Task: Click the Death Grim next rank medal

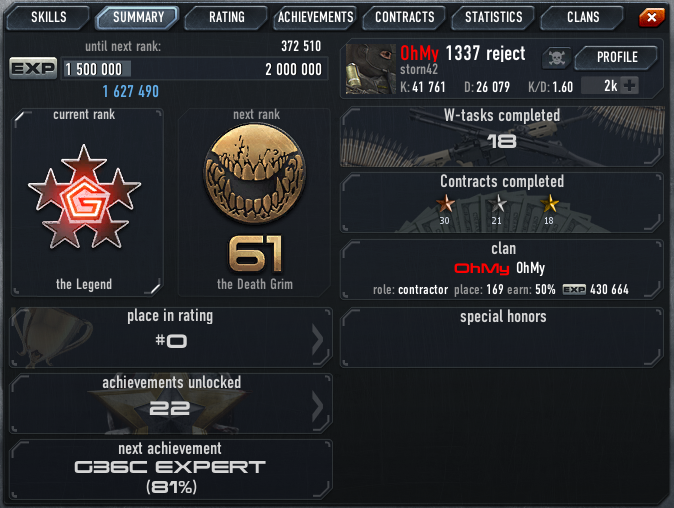Action: click(x=254, y=174)
